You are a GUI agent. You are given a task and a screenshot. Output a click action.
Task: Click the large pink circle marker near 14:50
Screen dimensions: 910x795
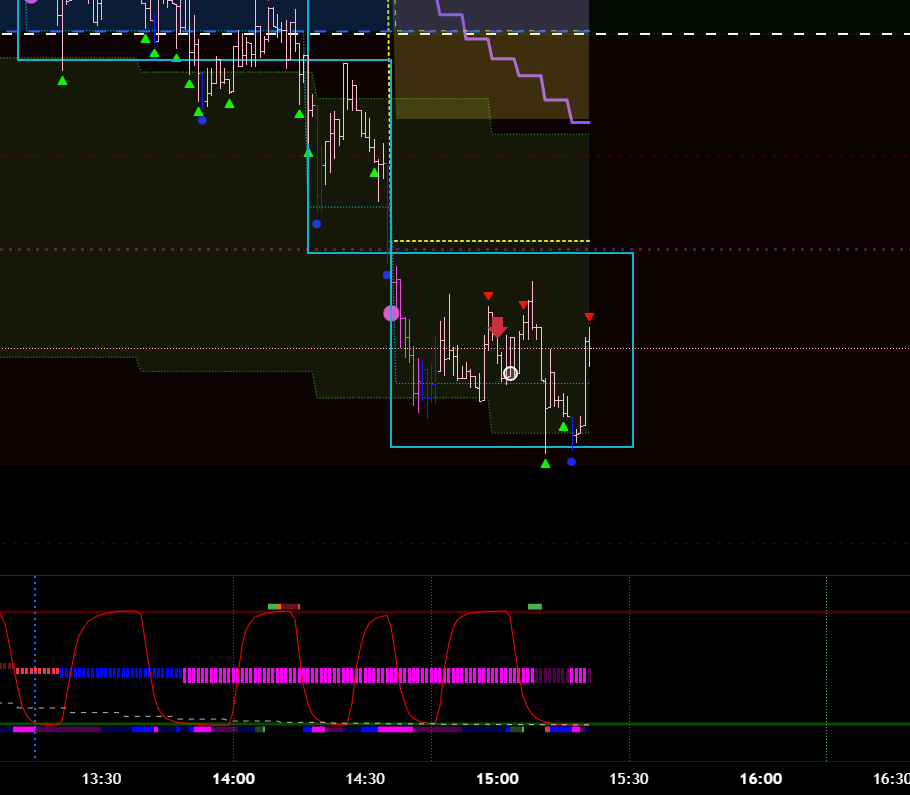click(x=391, y=313)
